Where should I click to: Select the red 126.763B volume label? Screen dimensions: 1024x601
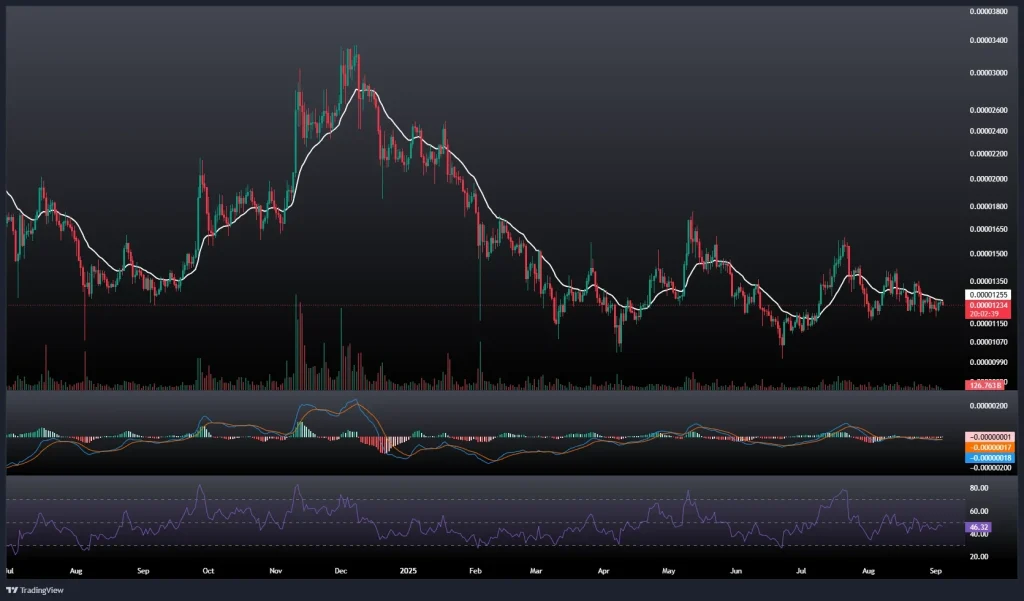[985, 385]
